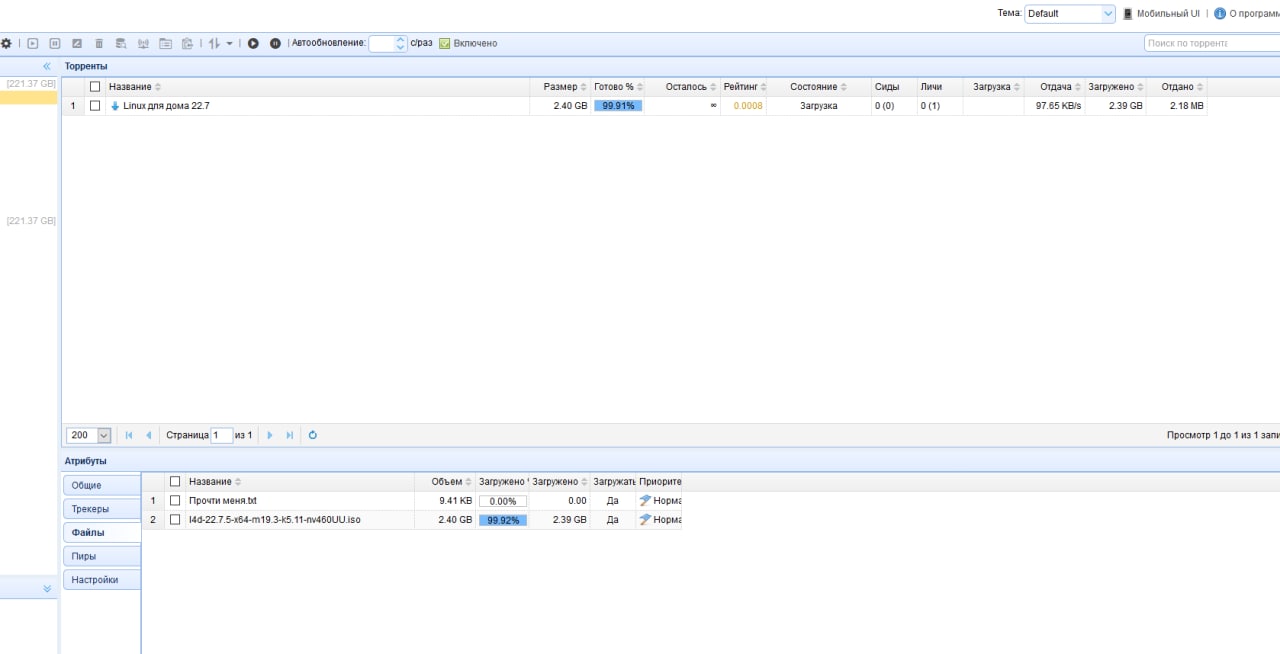The image size is (1280, 654).
Task: Click the trash can delete icon
Action: [x=99, y=43]
